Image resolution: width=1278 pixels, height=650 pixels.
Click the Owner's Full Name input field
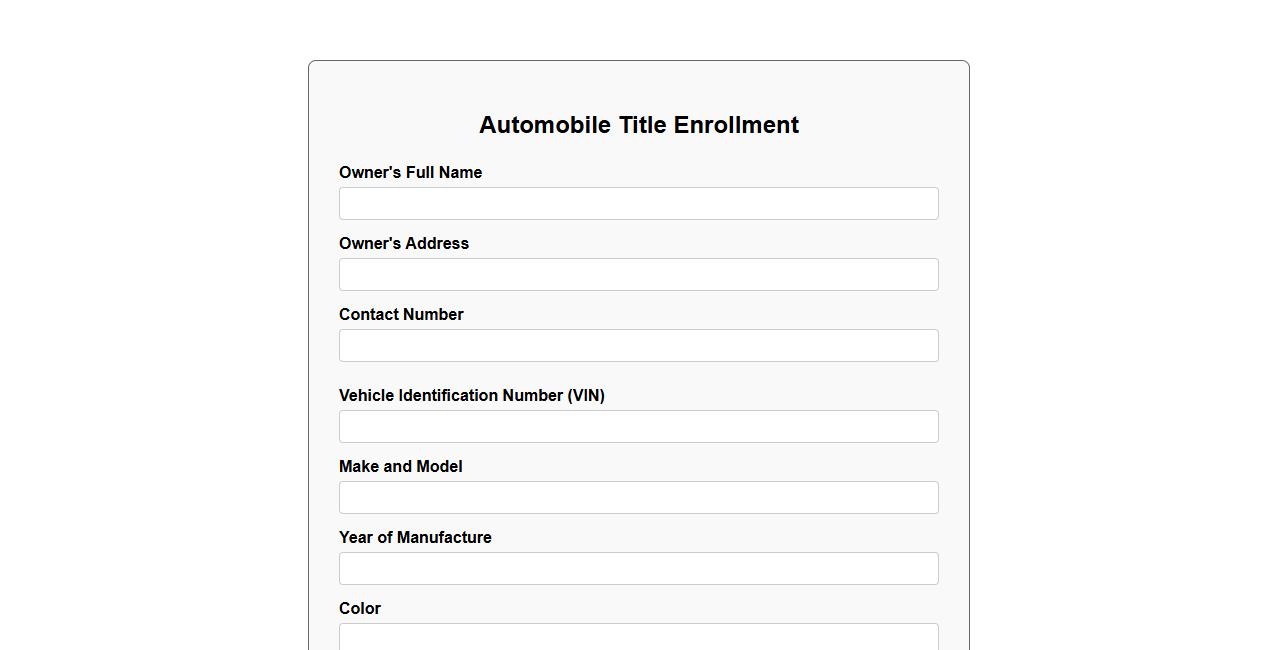tap(638, 204)
